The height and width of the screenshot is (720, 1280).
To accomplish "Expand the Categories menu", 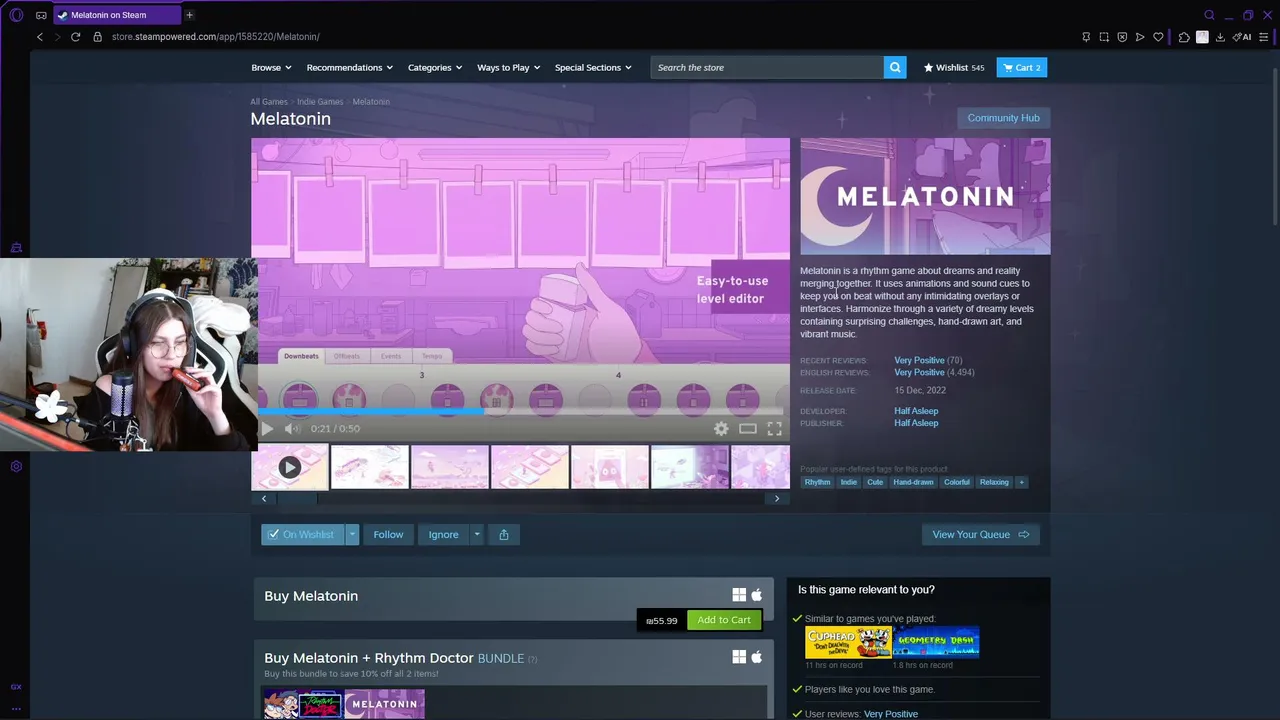I will click(435, 68).
